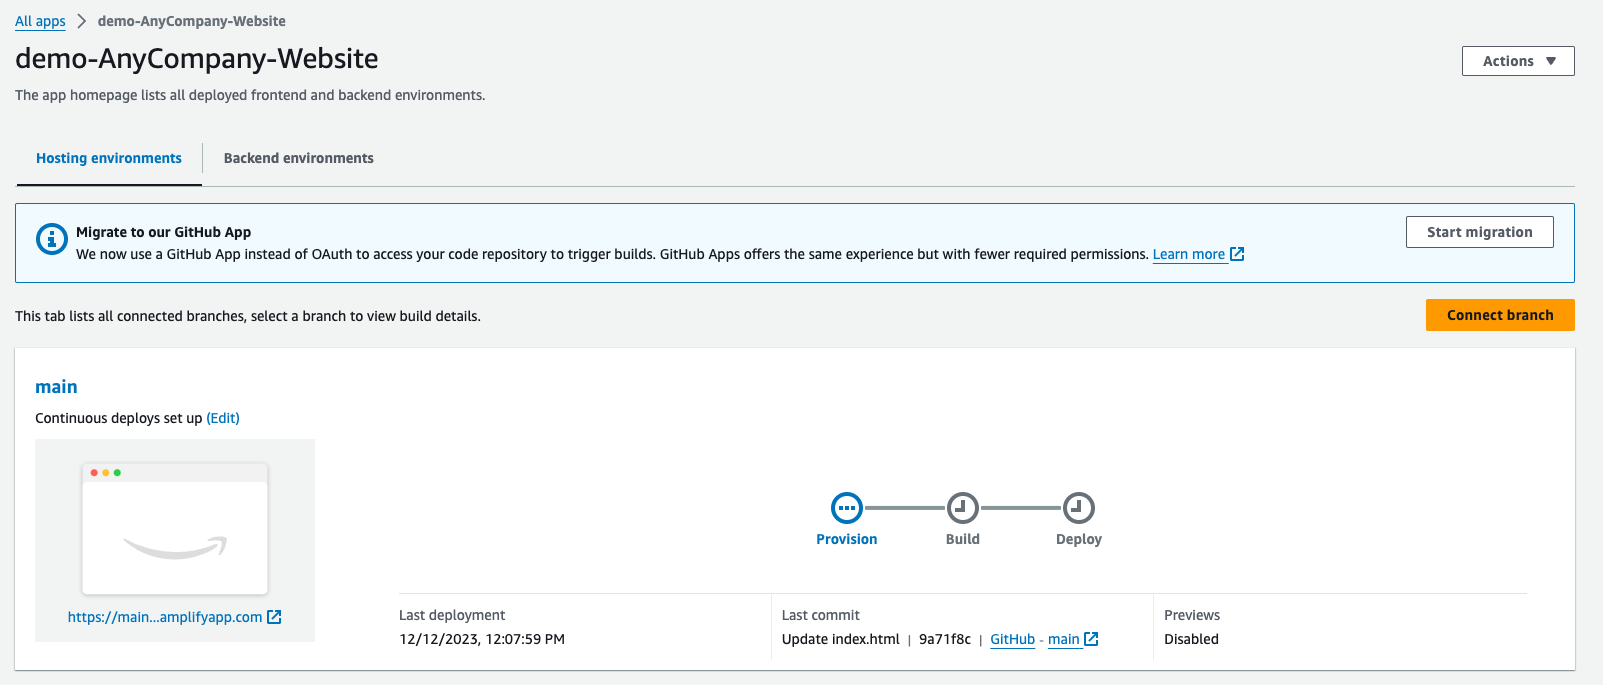
Task: Open the main branch heading link
Action: coord(56,387)
